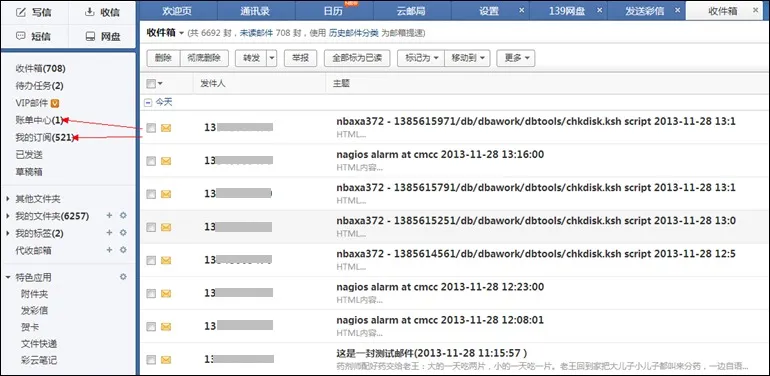Switch to the 日历 tab
This screenshot has height=376, width=770.
pyautogui.click(x=334, y=11)
